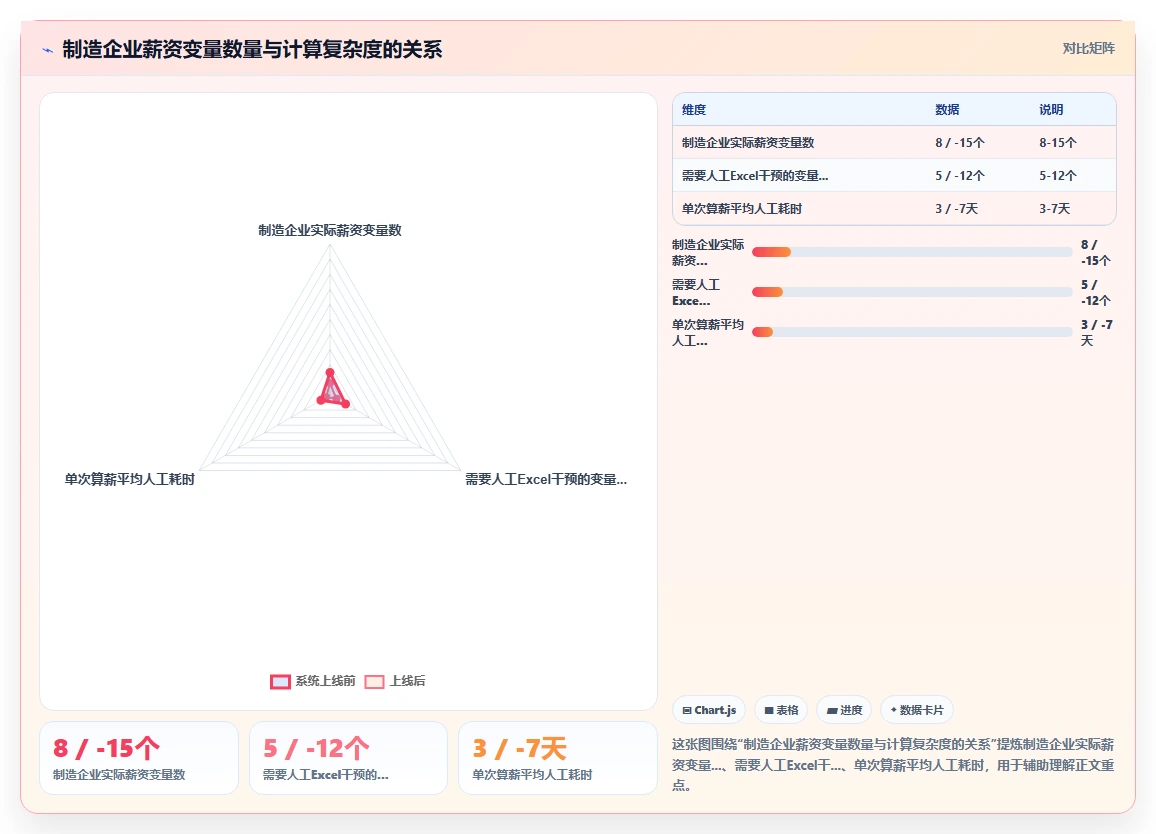
Task: Click the 维度 column header
Action: pos(694,110)
